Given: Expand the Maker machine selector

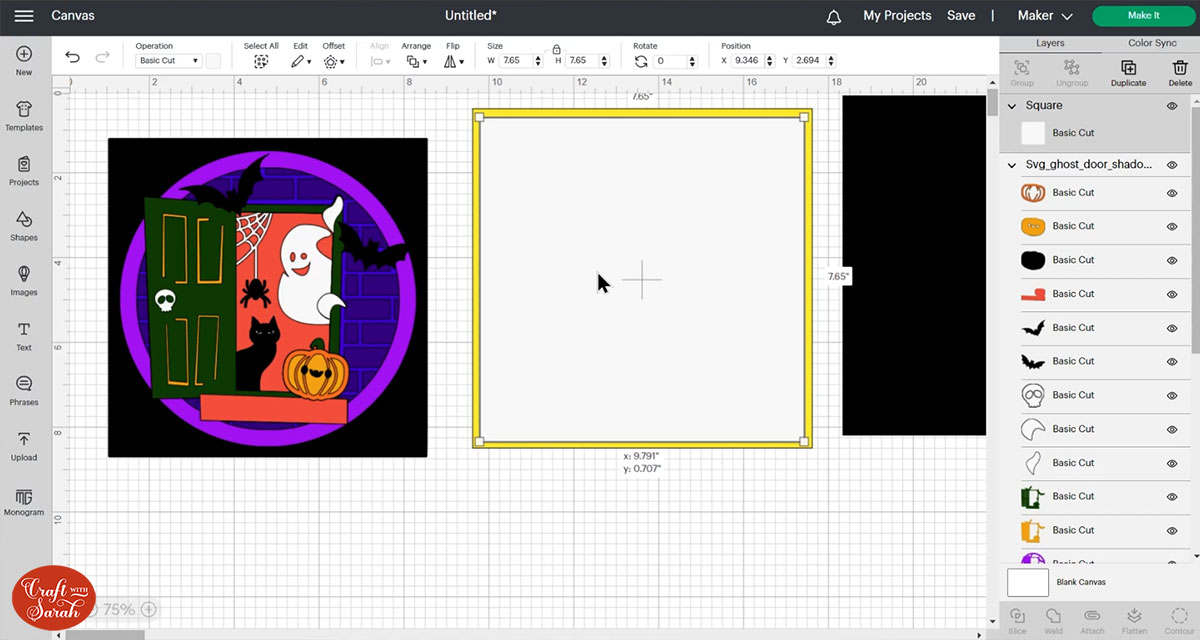Looking at the screenshot, I should pos(1044,16).
